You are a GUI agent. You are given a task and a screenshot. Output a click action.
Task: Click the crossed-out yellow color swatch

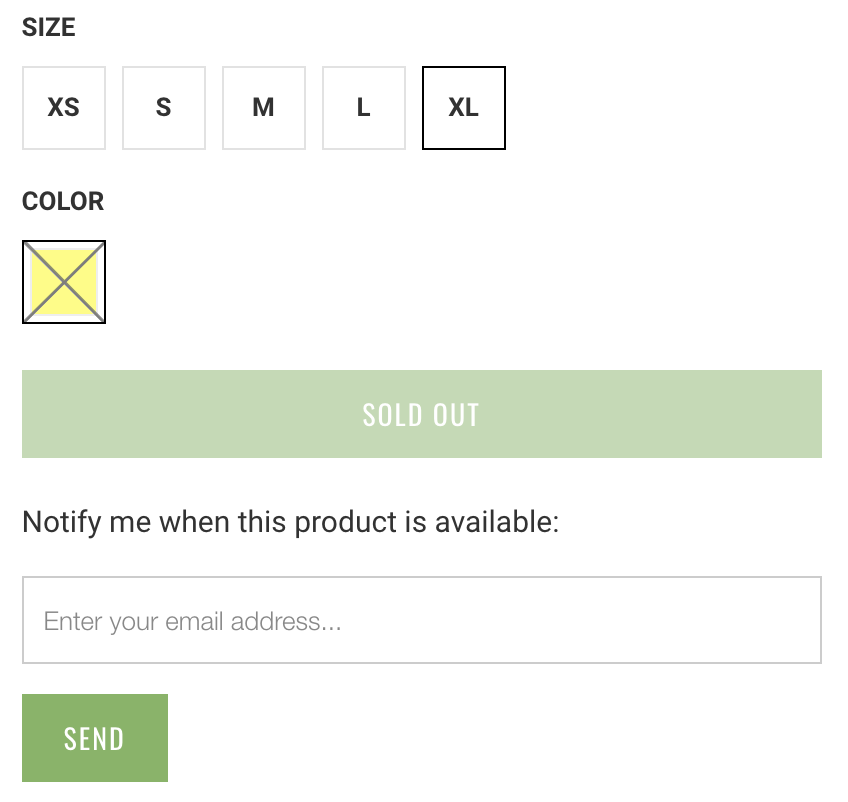[64, 282]
